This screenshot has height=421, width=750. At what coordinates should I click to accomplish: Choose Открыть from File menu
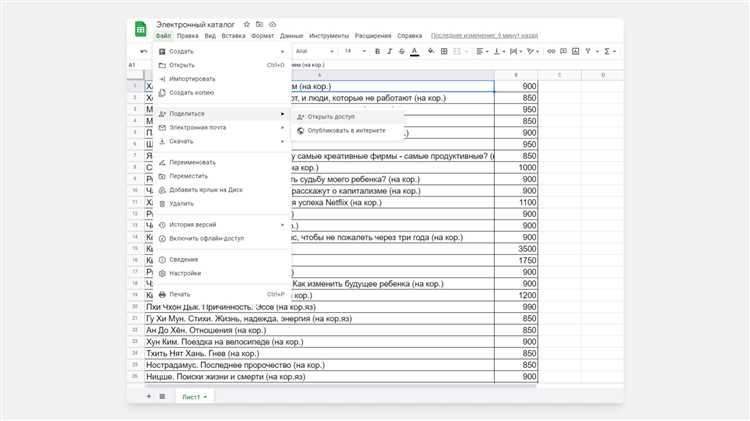(222, 65)
